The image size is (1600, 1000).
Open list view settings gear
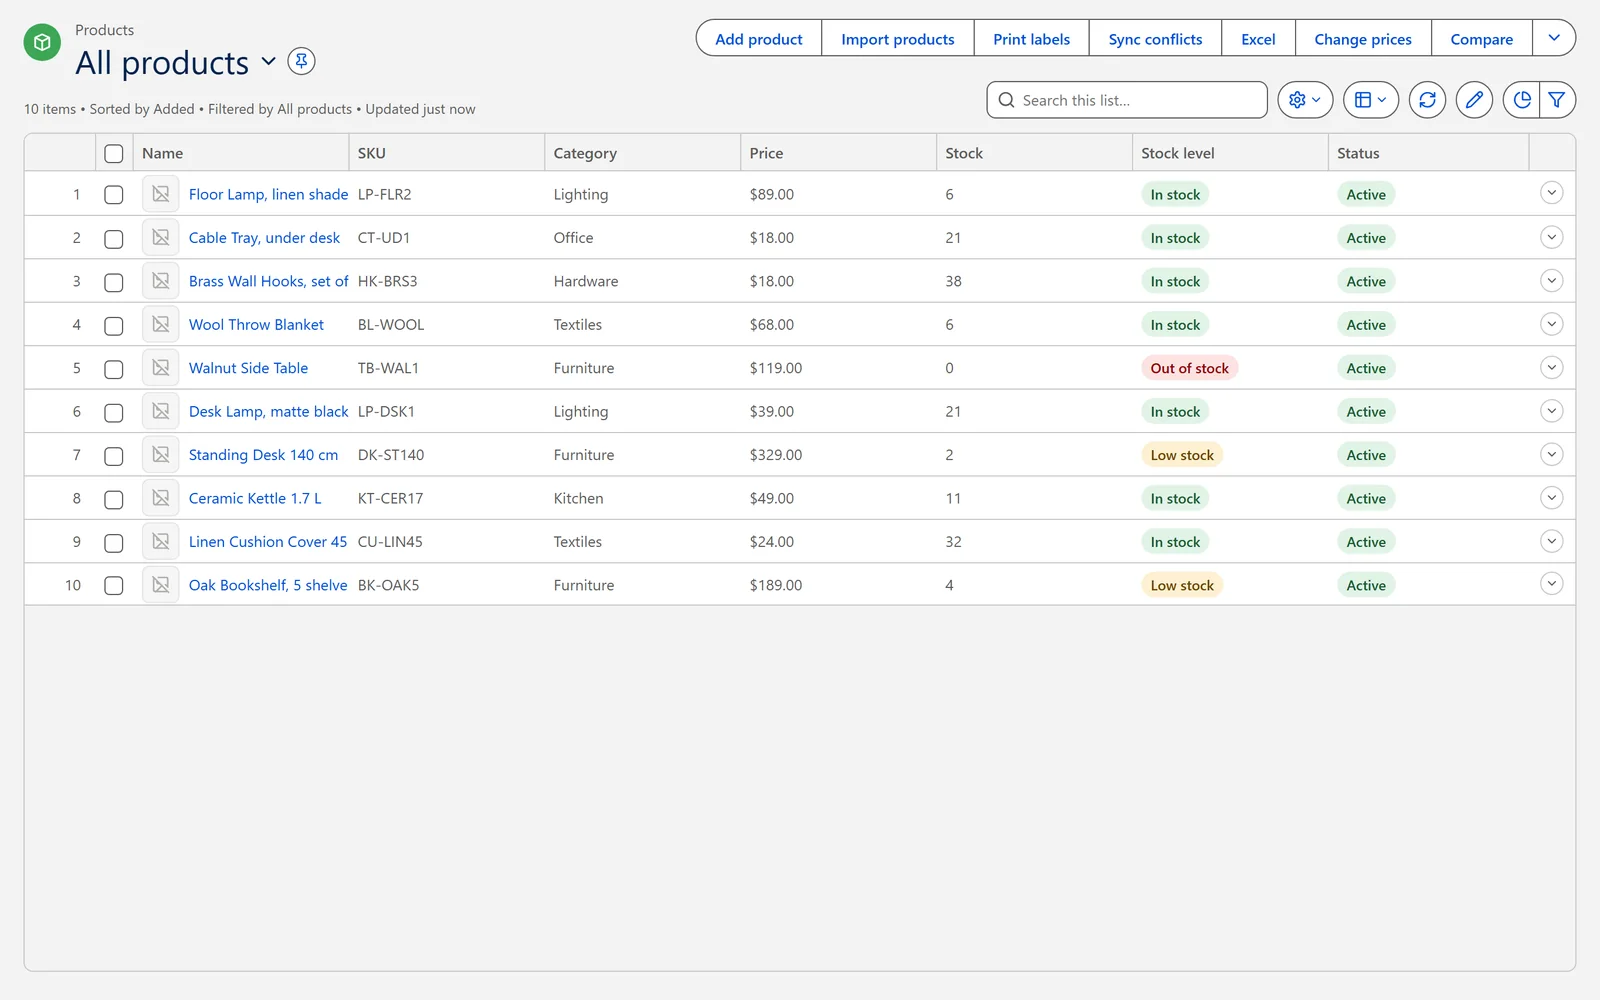click(1305, 100)
